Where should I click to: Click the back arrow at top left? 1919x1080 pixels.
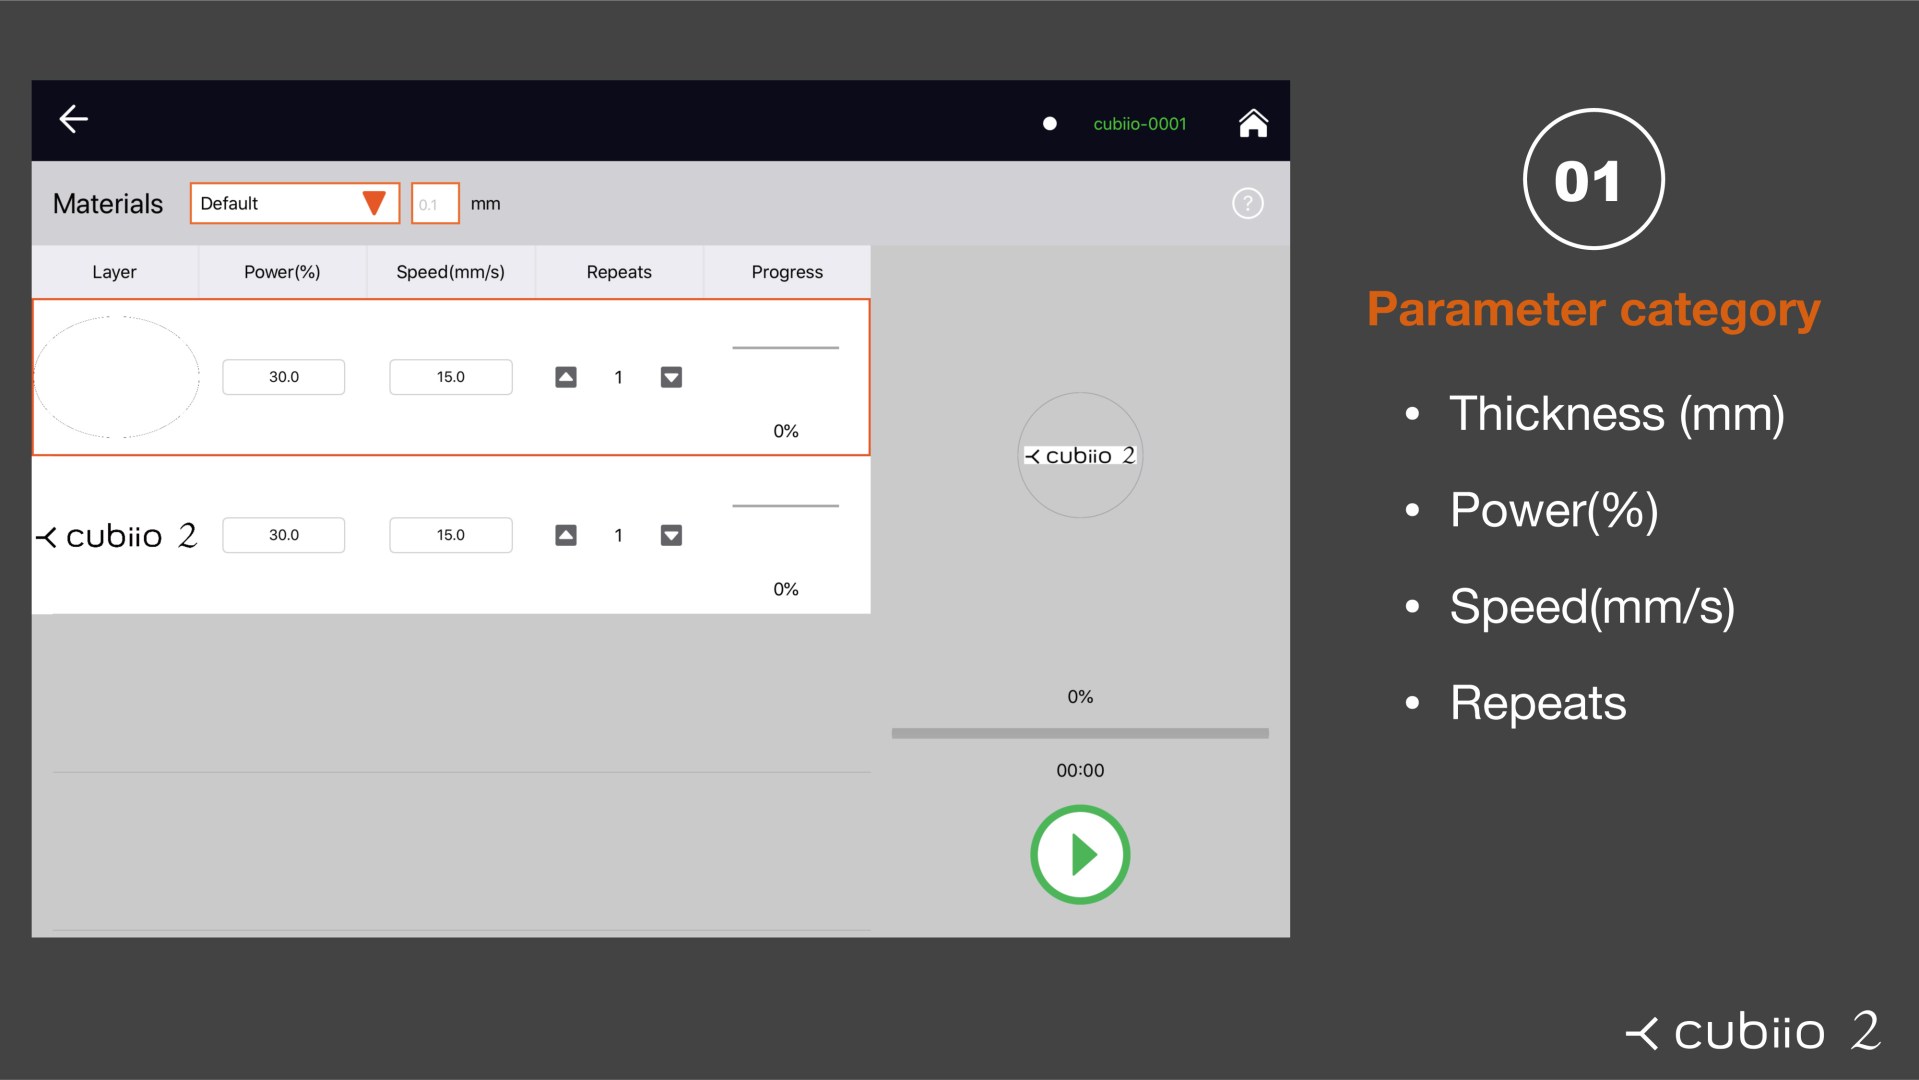73,119
